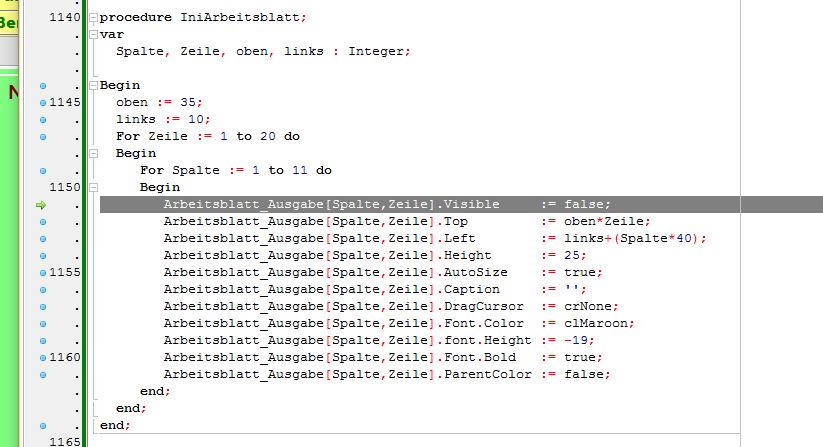Collapse the Begin block under 'For Spalte'
This screenshot has width=823, height=447.
[92, 187]
